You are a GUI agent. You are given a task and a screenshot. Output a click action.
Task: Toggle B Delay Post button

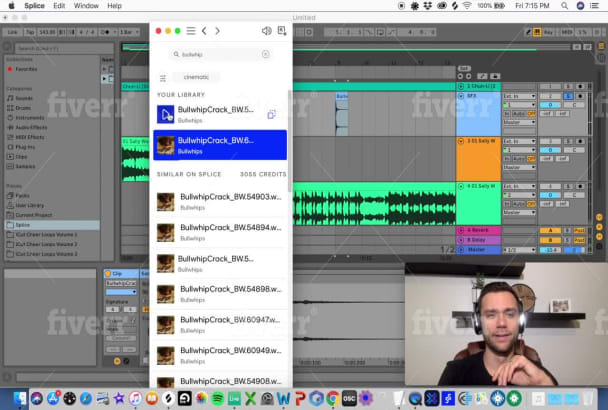click(x=579, y=240)
